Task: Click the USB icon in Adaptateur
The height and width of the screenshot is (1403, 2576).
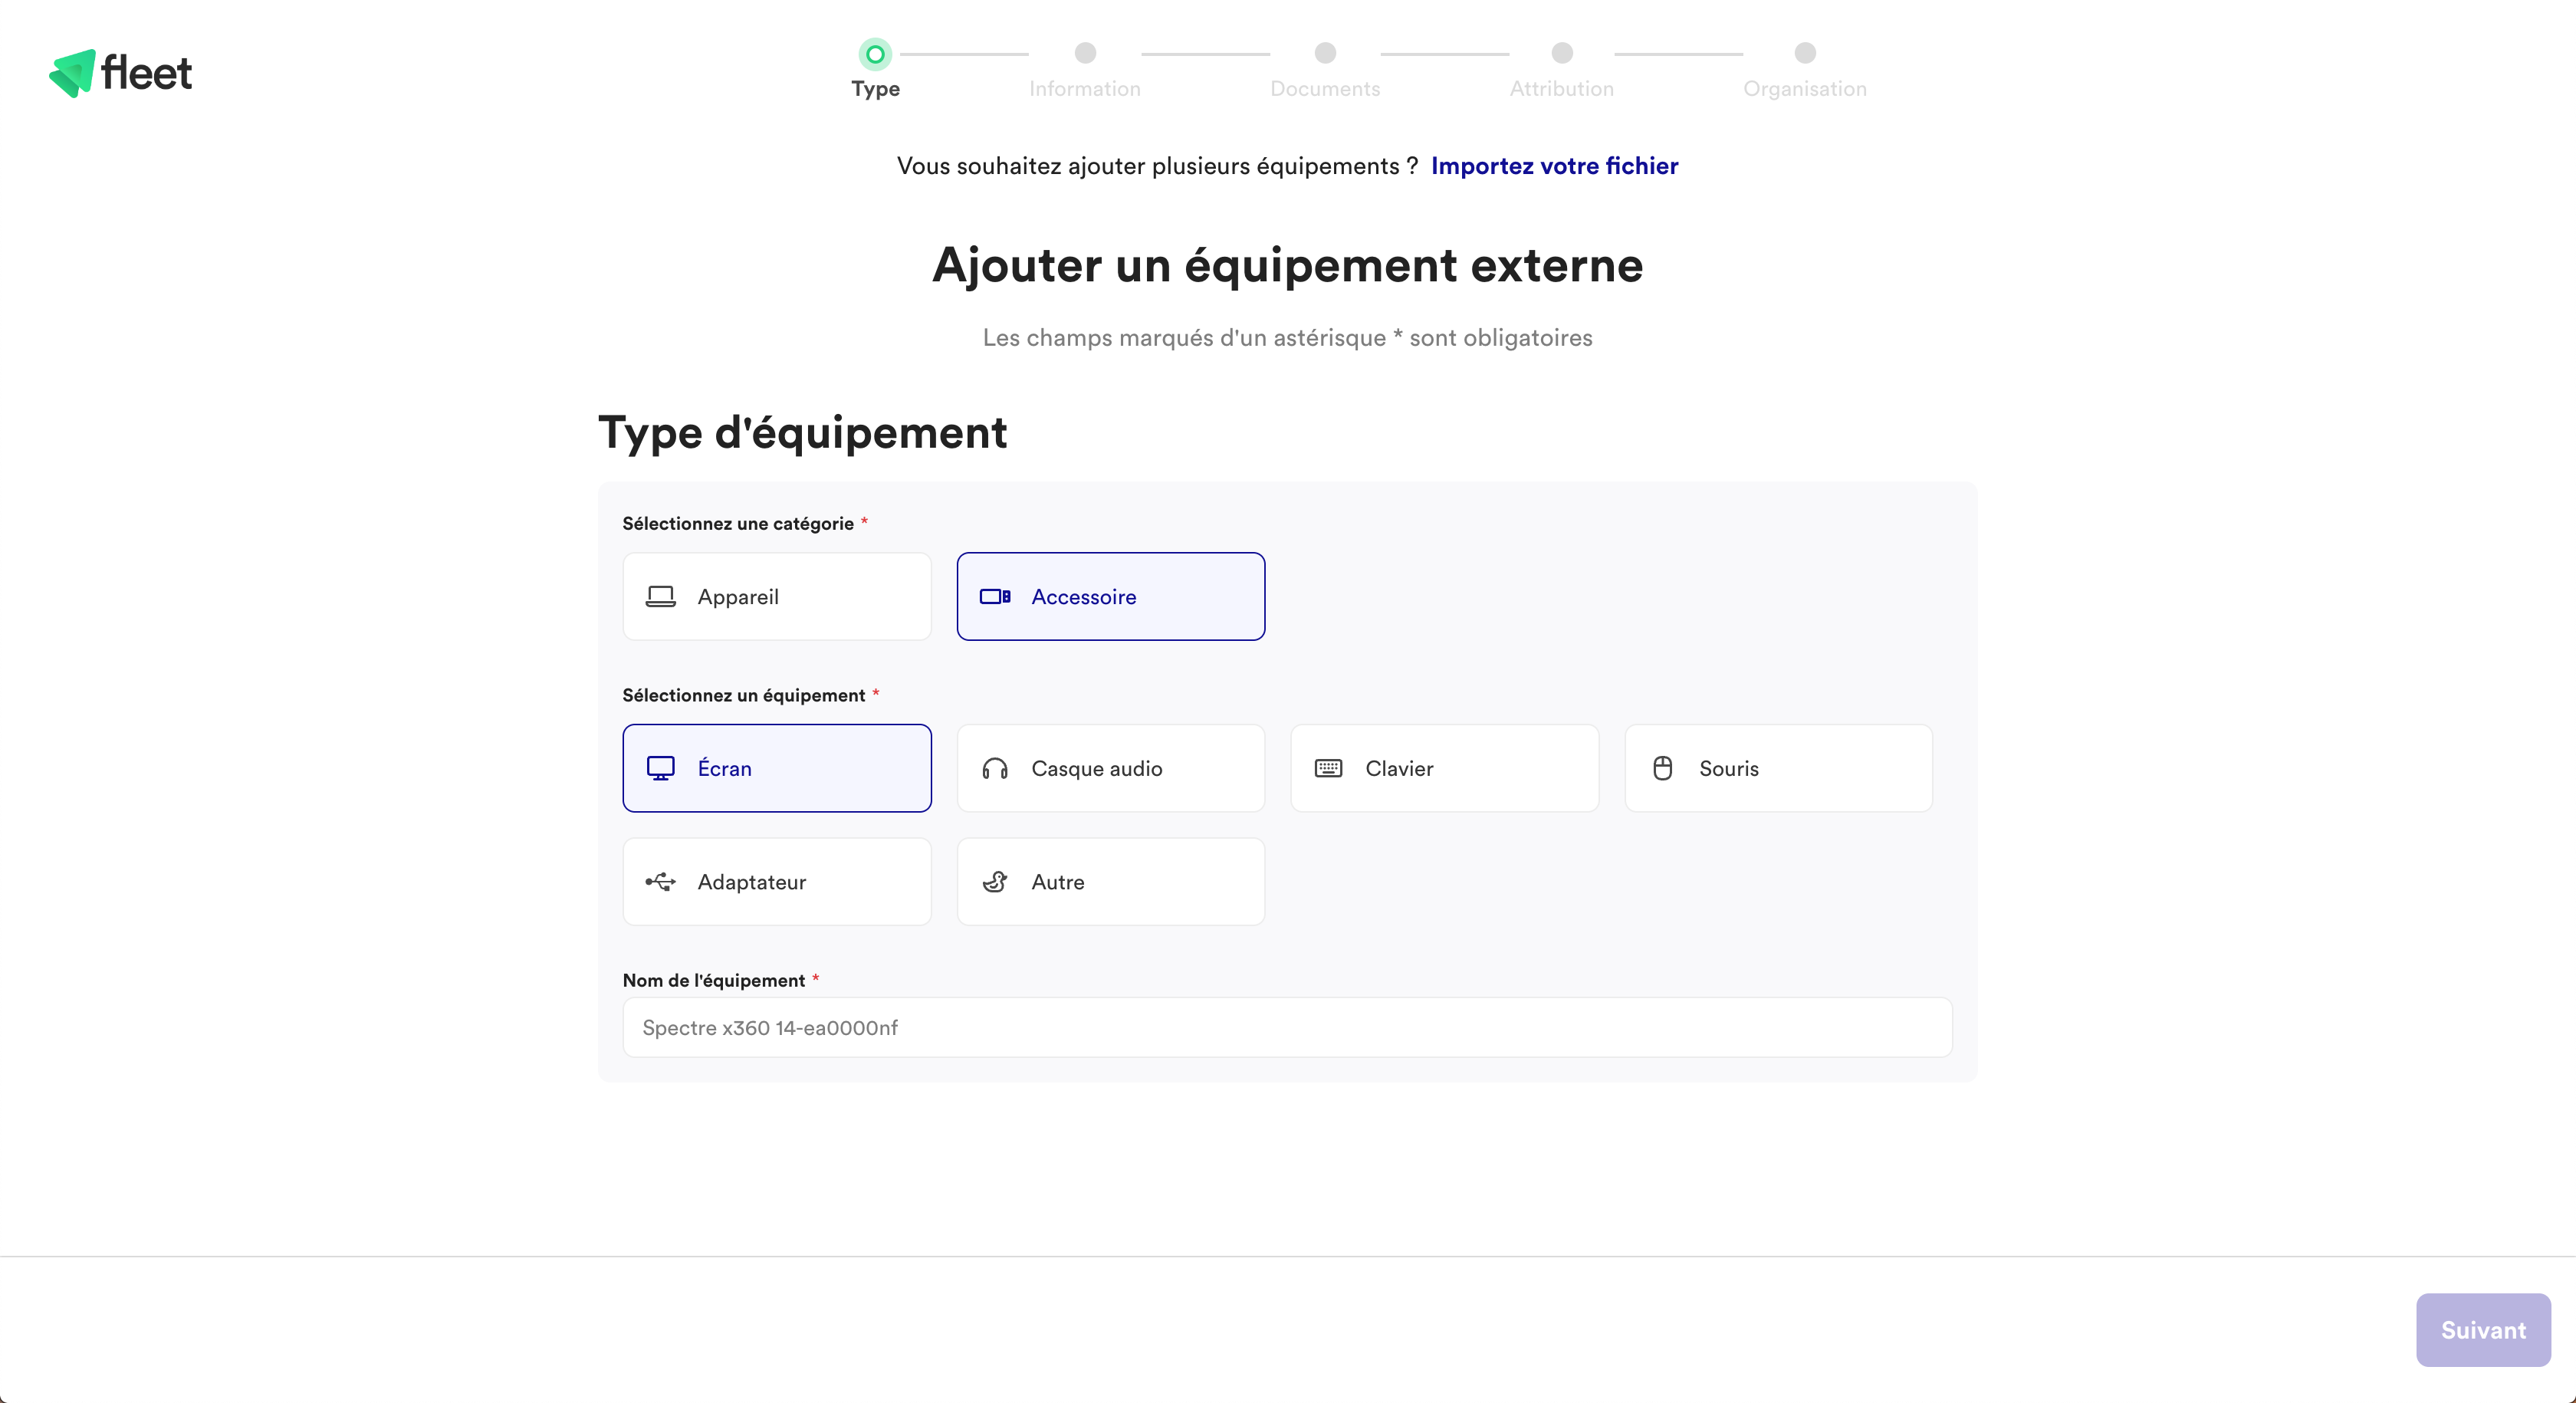Action: point(660,882)
